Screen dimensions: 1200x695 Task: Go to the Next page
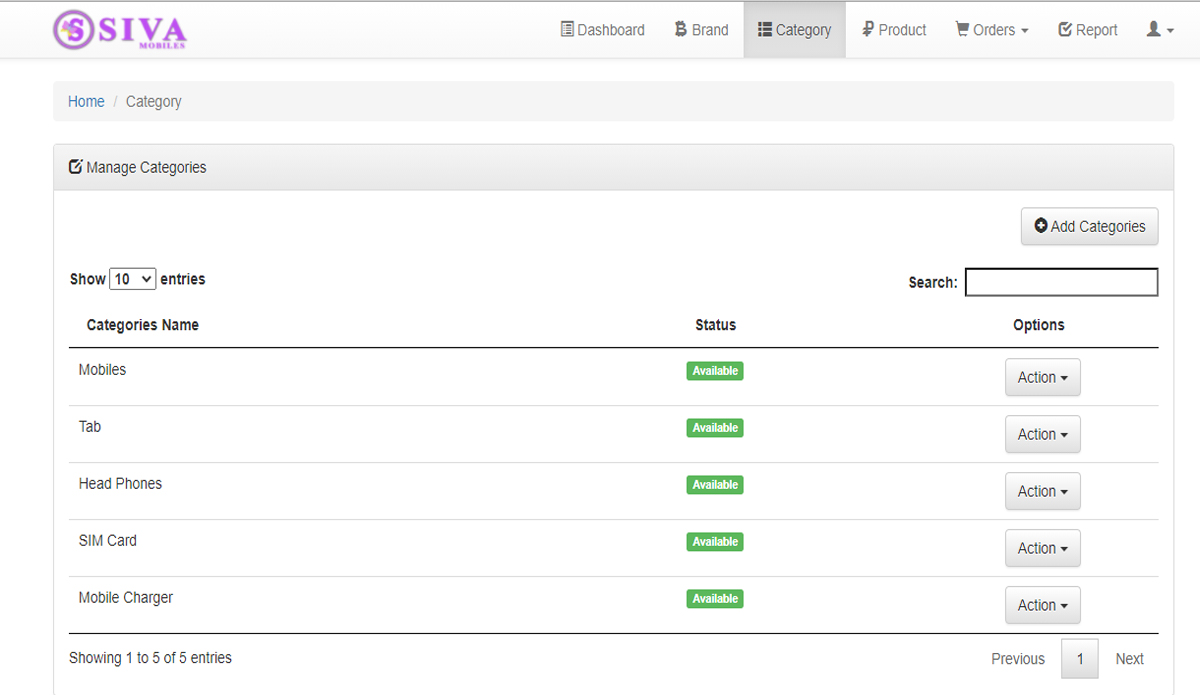pos(1129,659)
